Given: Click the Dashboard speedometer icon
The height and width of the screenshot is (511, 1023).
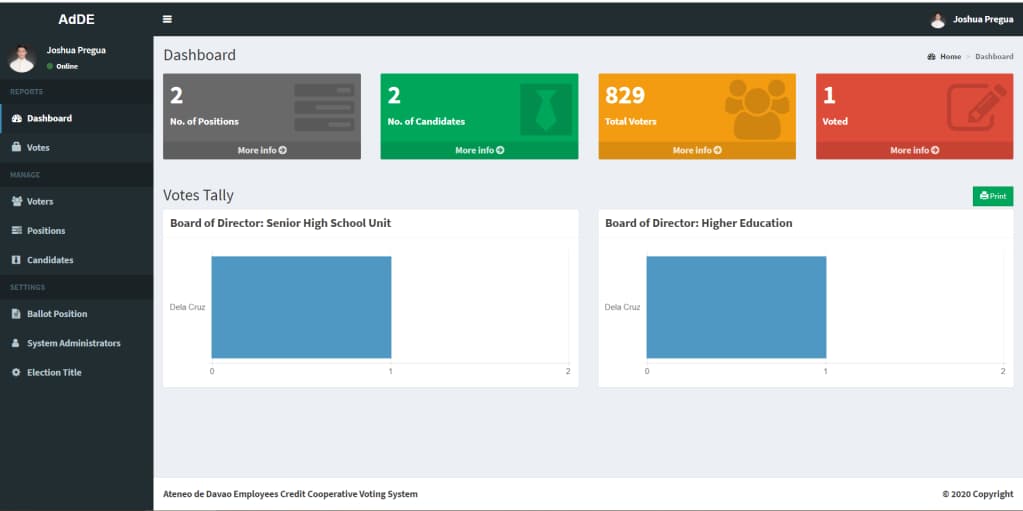Looking at the screenshot, I should (17, 118).
